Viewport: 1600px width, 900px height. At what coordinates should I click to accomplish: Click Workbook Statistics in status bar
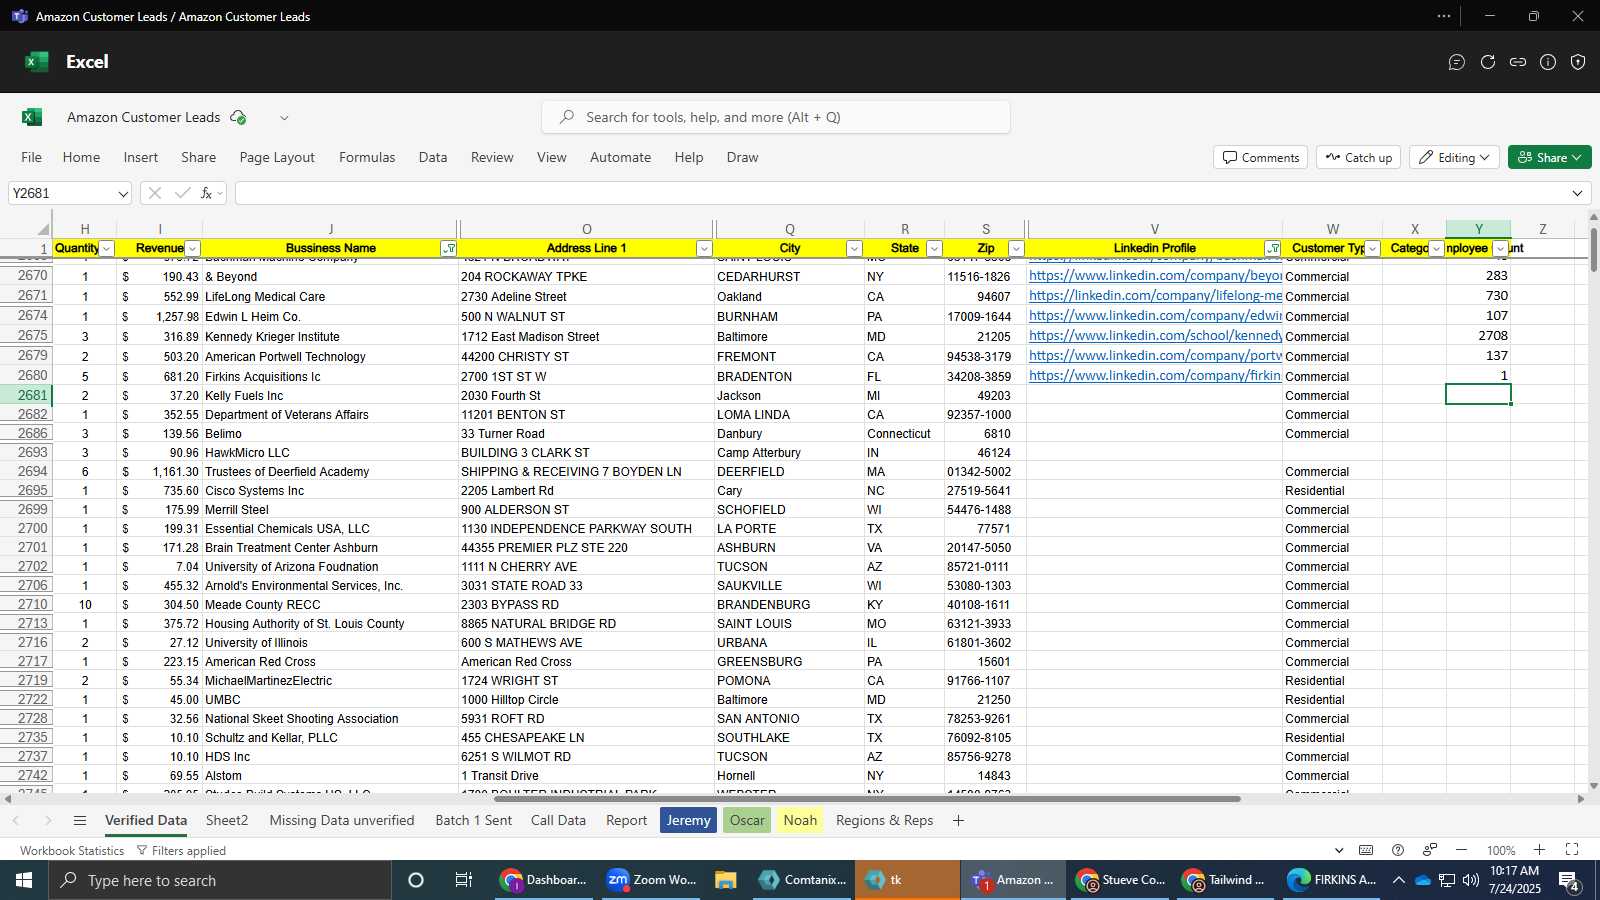(72, 850)
